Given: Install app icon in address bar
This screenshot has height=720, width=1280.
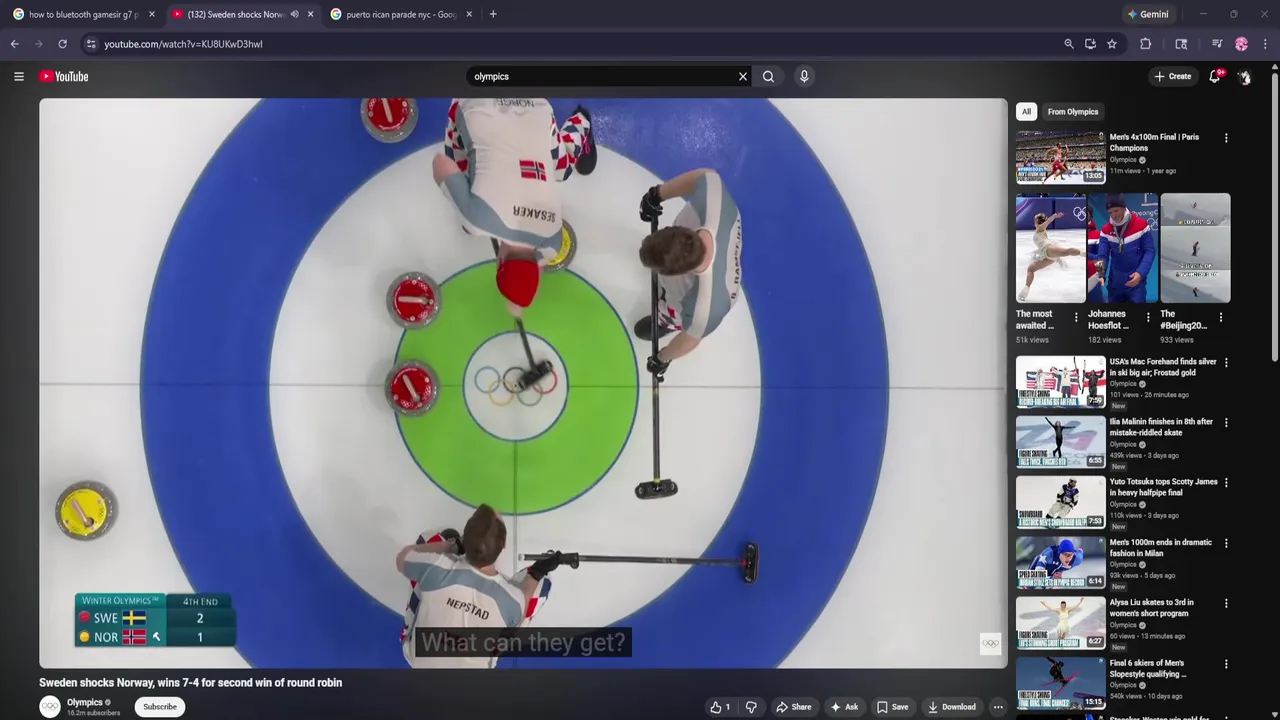Looking at the screenshot, I should (1090, 44).
